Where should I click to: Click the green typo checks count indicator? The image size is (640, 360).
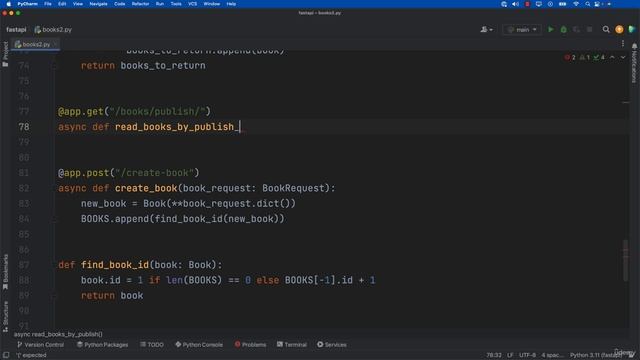(599, 57)
